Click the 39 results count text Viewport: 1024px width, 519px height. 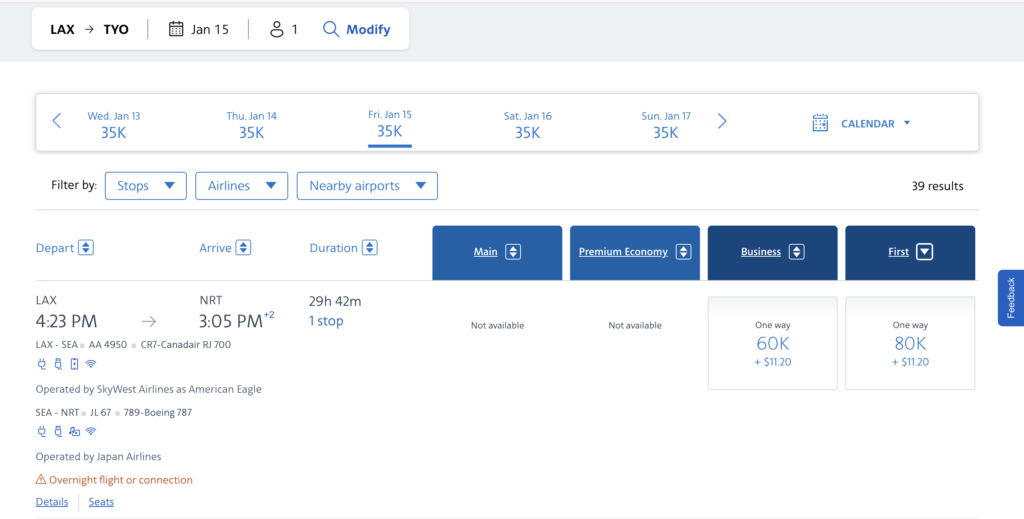click(x=937, y=186)
